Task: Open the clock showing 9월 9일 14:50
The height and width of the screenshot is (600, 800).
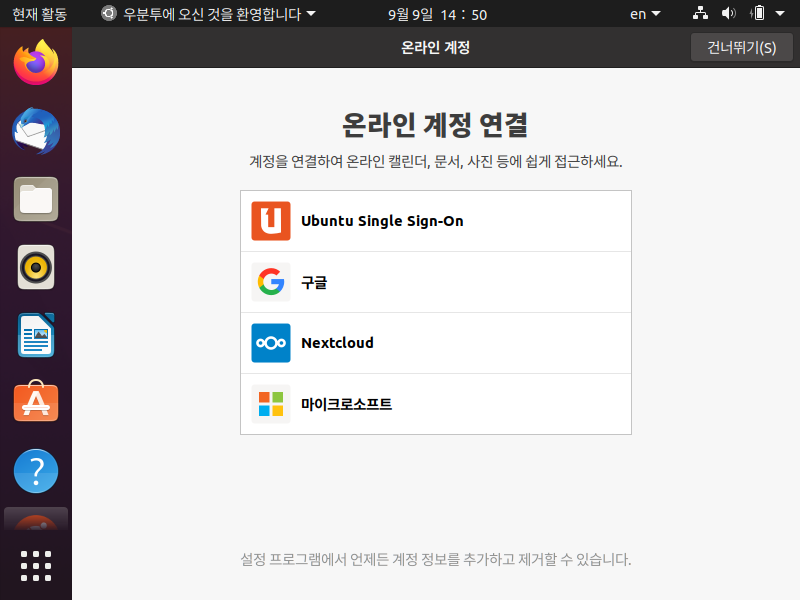Action: 437,14
